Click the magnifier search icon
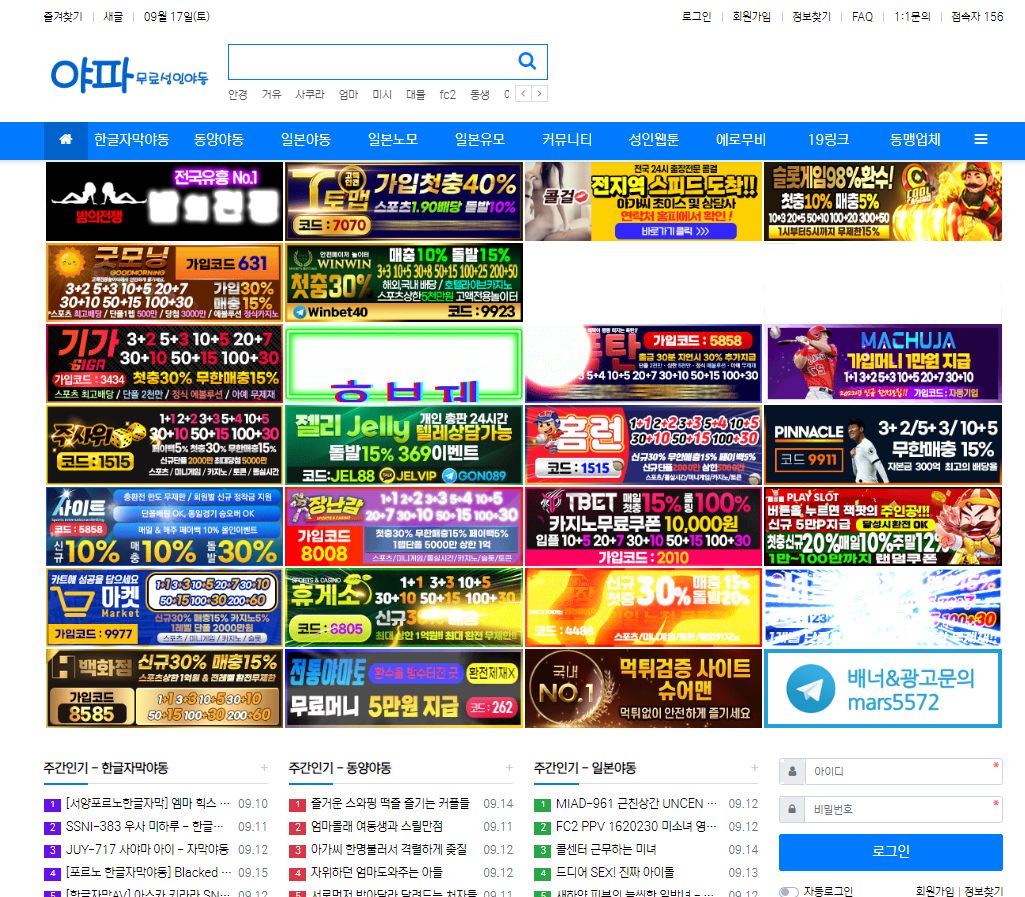The height and width of the screenshot is (897, 1025). coord(527,62)
